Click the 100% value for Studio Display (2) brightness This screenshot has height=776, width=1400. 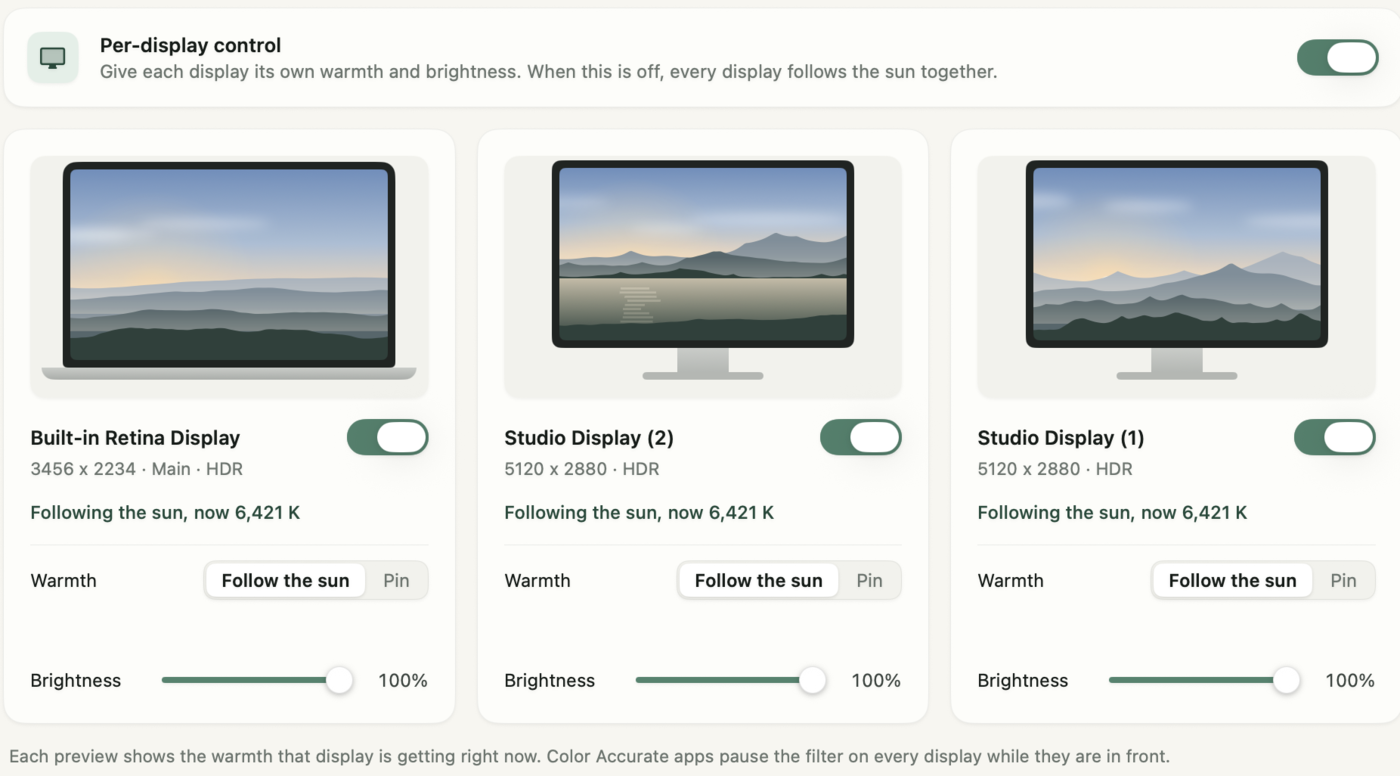coord(876,681)
